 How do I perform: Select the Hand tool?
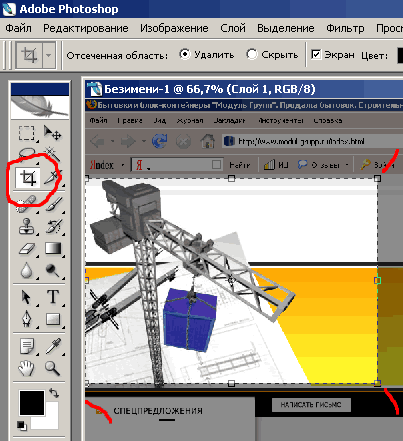pos(26,368)
